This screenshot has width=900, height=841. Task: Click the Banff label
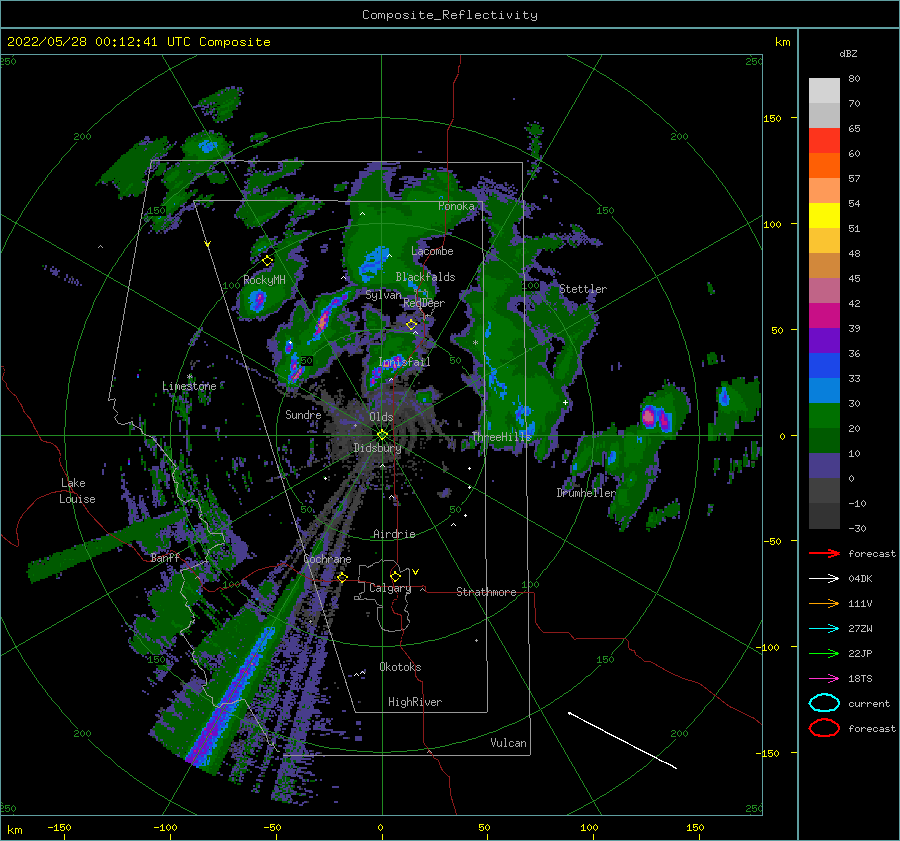pyautogui.click(x=165, y=557)
